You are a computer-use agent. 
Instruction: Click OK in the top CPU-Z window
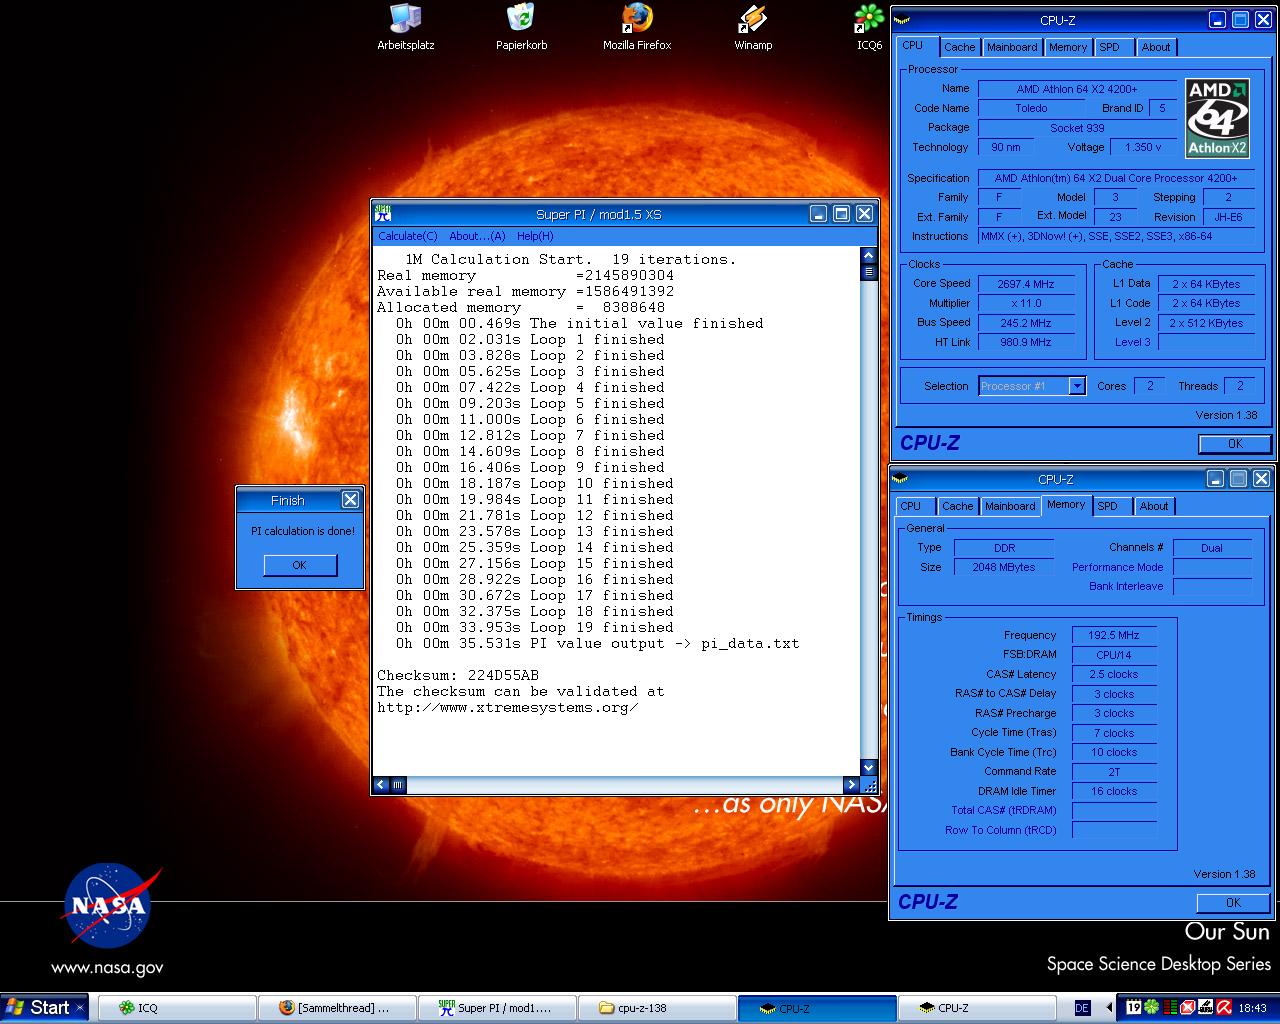[1234, 444]
